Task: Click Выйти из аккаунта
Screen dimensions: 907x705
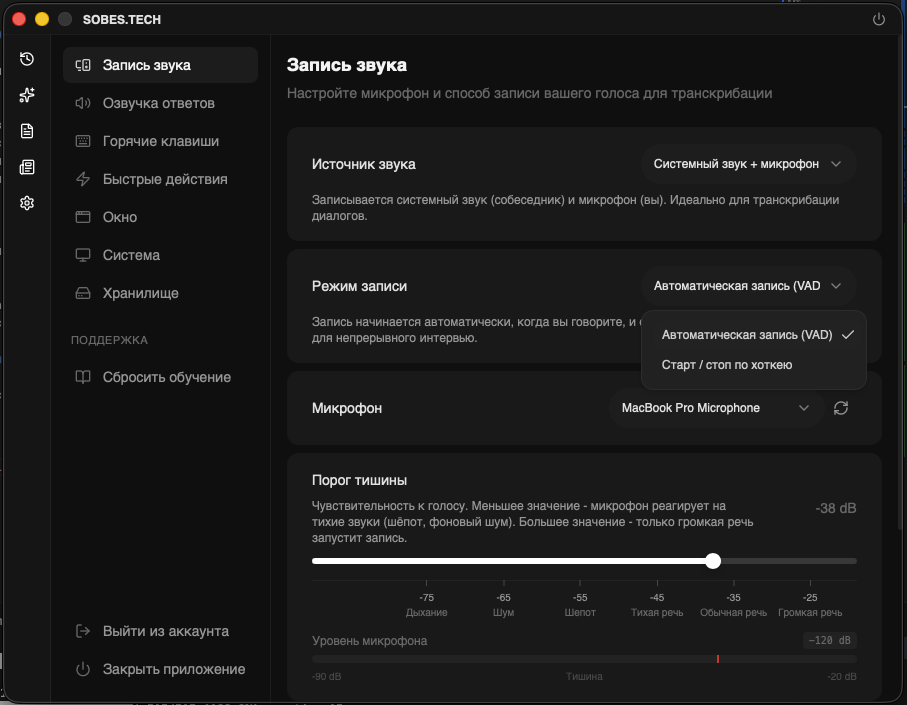Action: click(x=165, y=631)
